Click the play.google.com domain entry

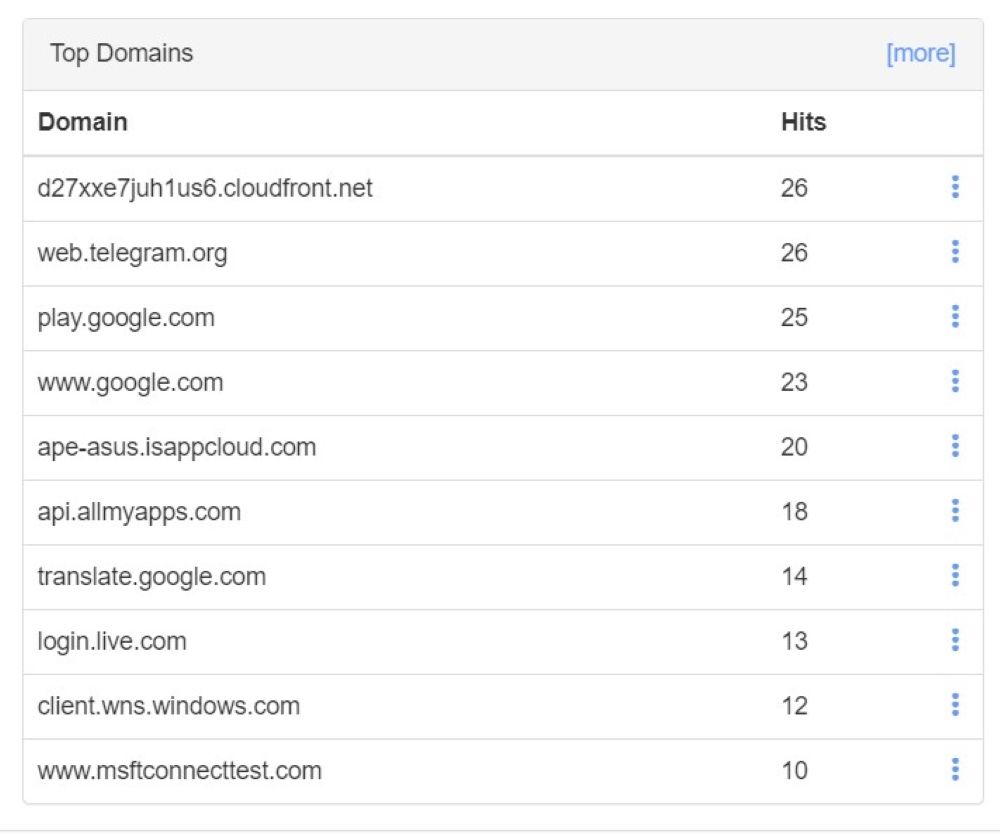[x=126, y=318]
